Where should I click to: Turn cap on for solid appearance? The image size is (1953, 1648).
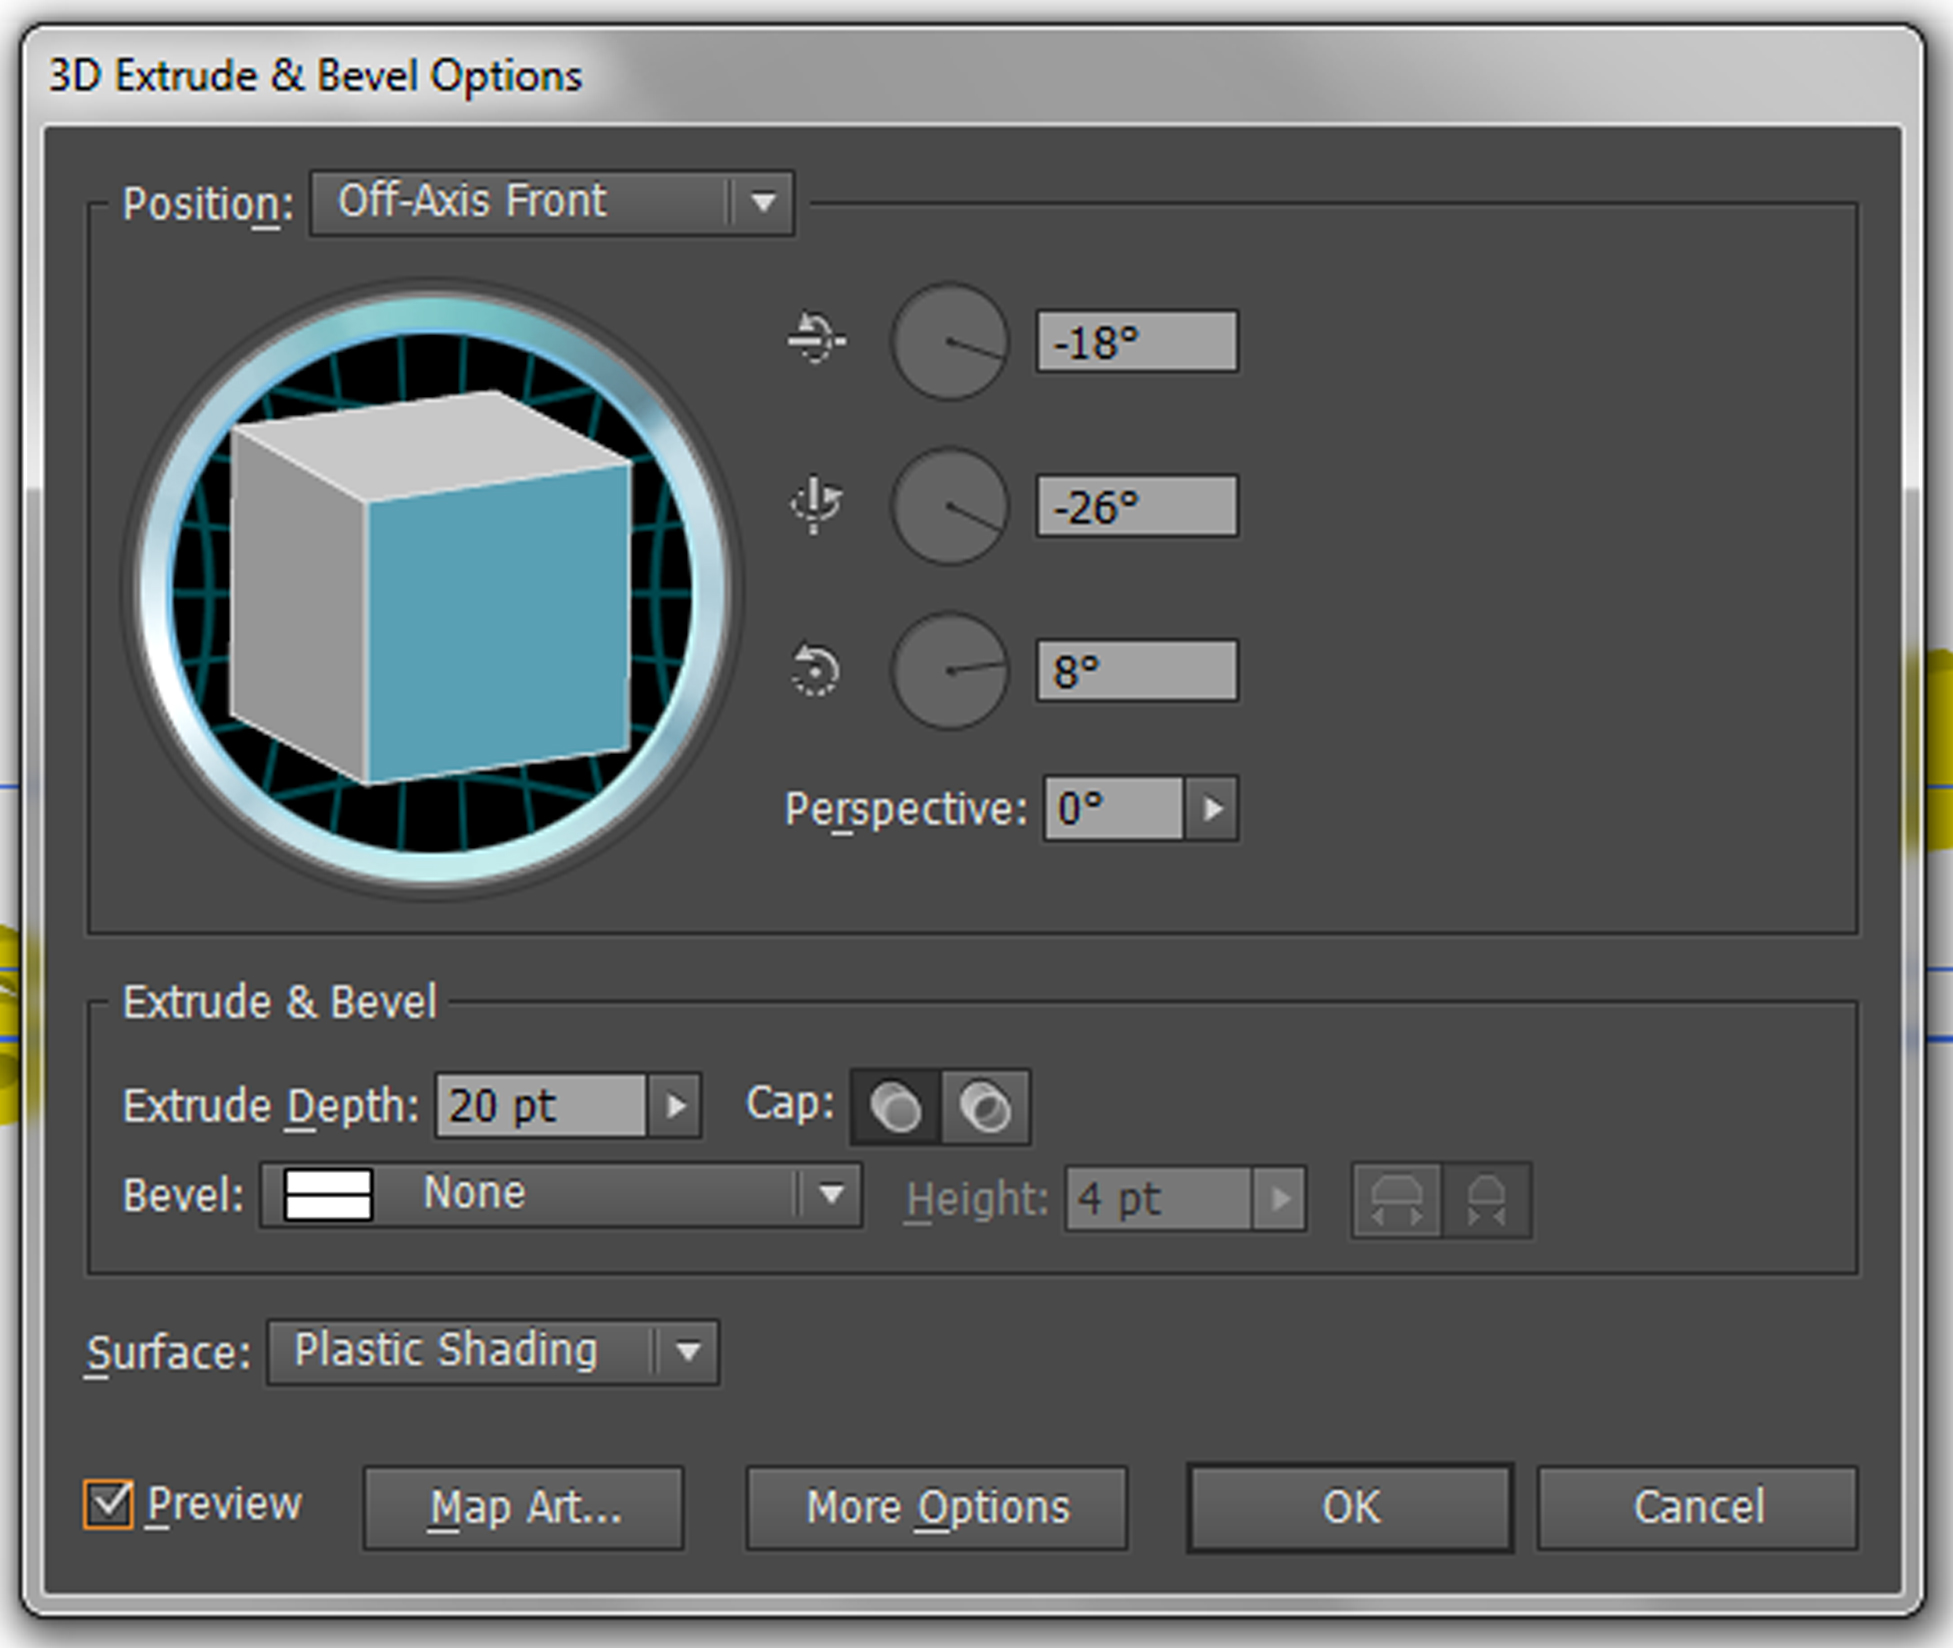895,1107
